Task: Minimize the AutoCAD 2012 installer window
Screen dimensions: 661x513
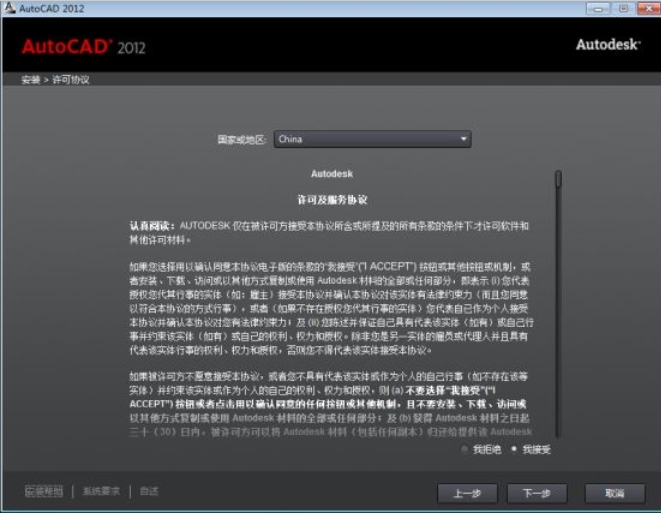Action: [x=598, y=8]
